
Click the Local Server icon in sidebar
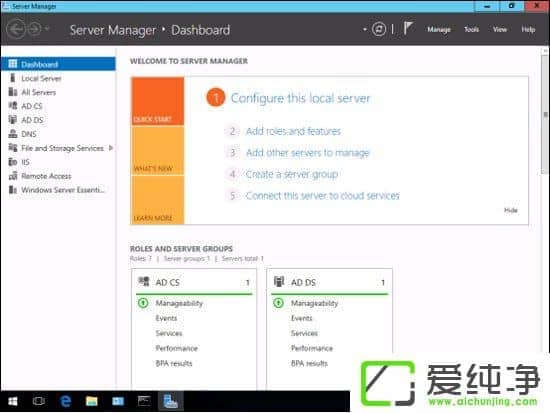pyautogui.click(x=13, y=78)
